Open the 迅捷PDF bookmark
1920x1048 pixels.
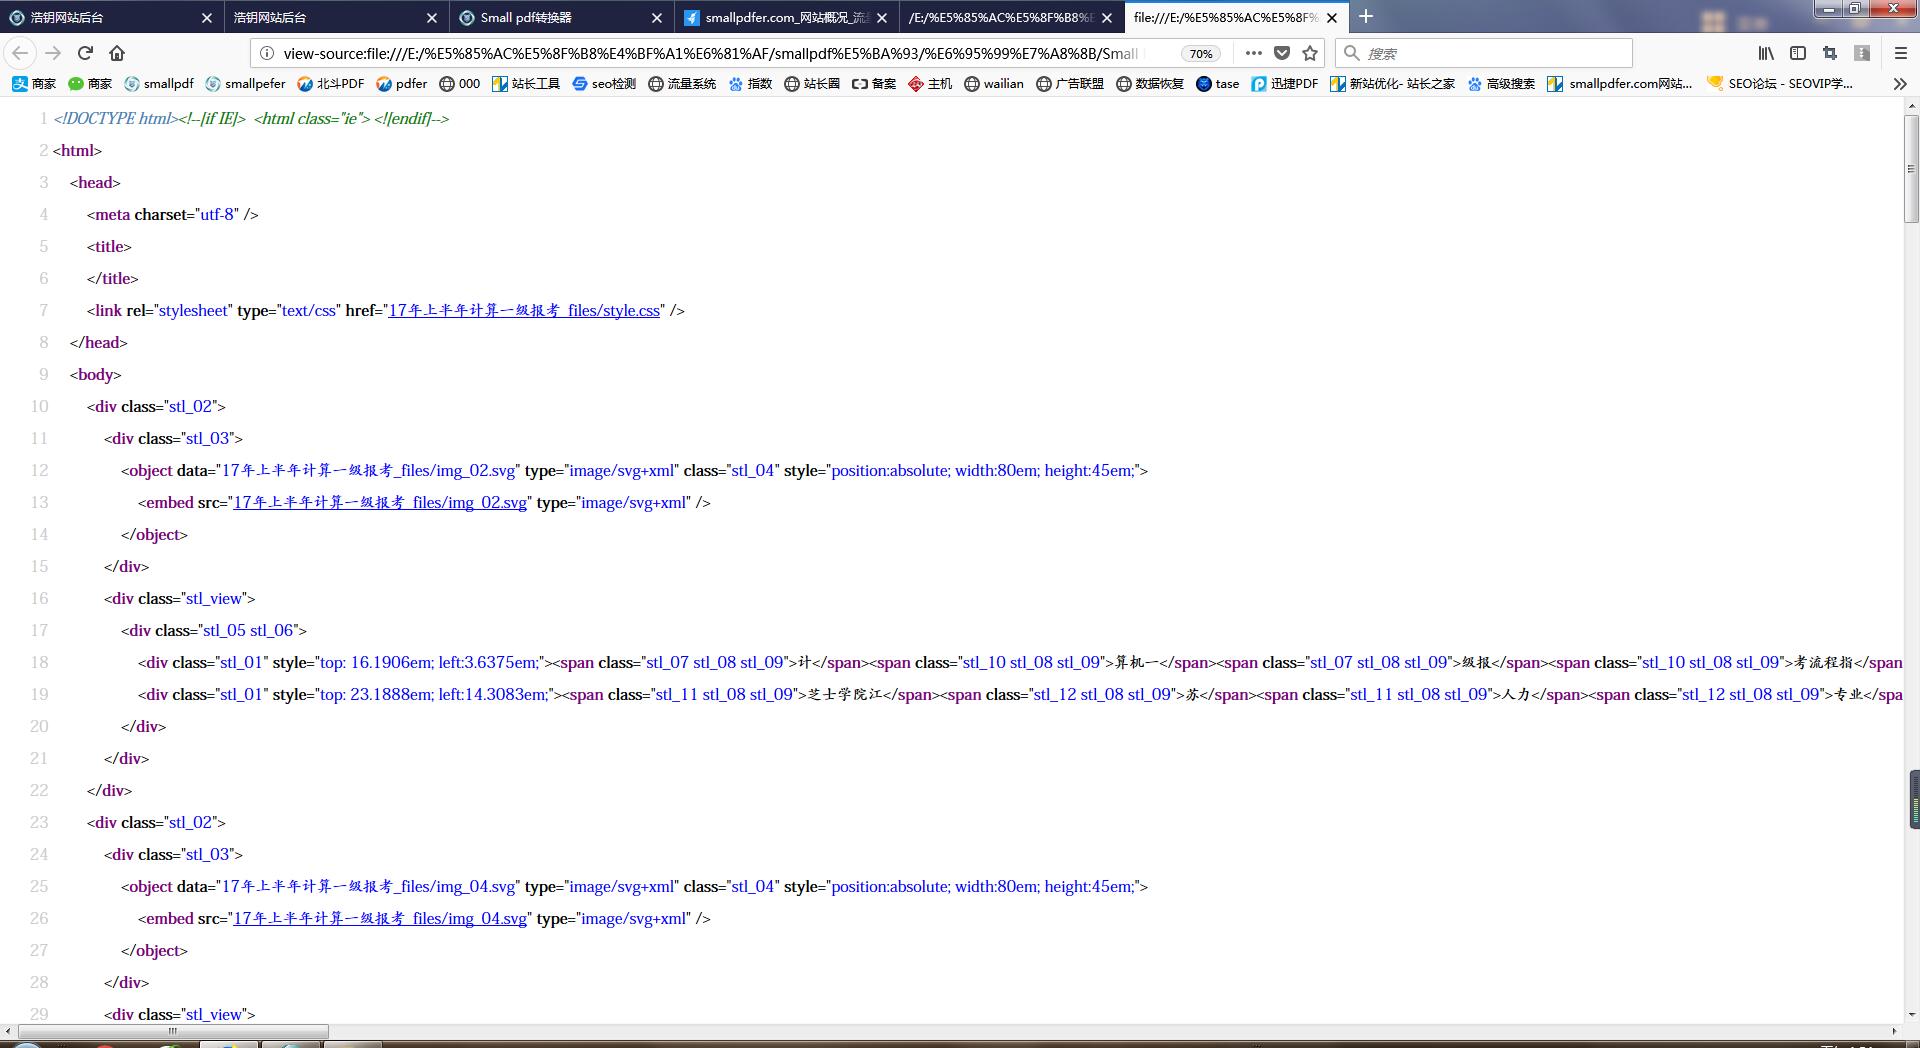coord(1285,84)
